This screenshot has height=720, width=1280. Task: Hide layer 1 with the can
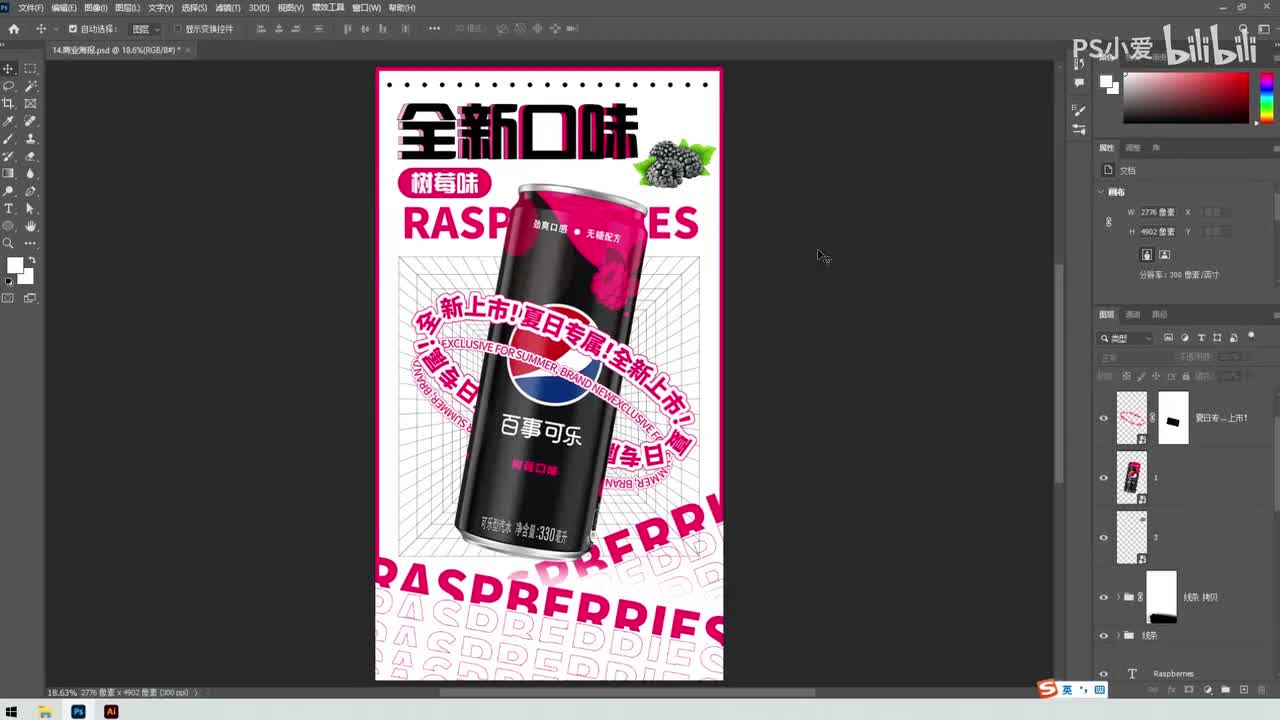pos(1104,478)
